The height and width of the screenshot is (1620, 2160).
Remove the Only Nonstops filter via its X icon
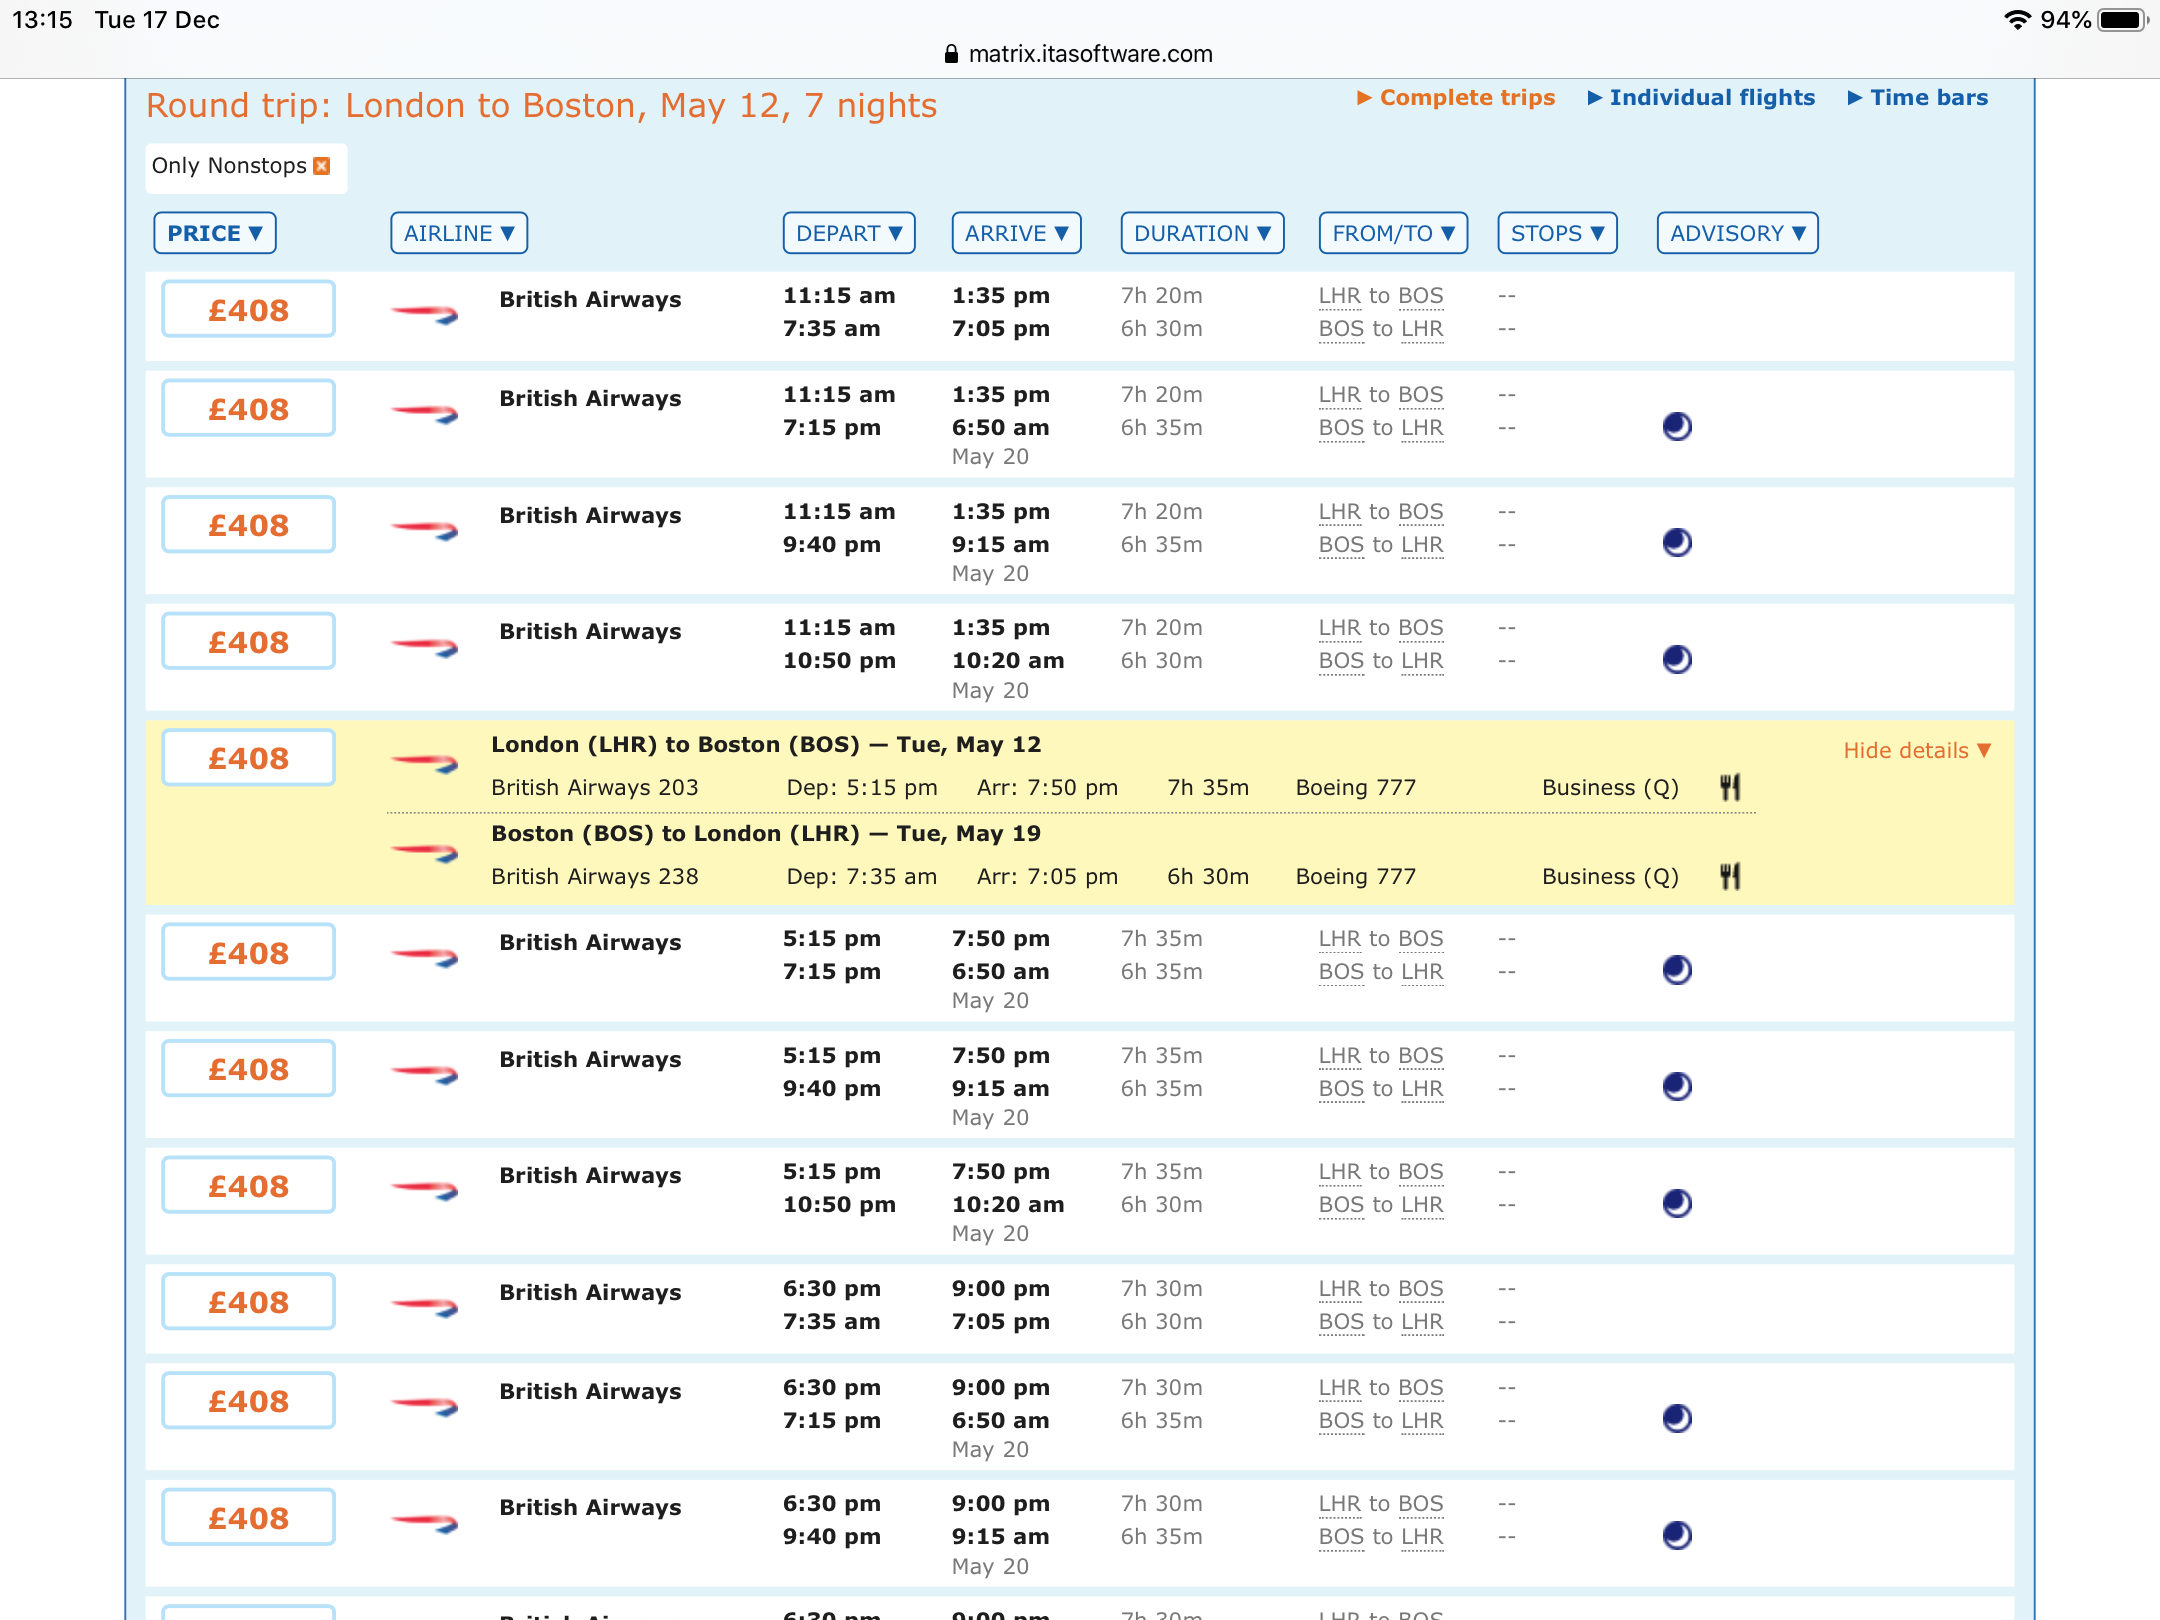[322, 166]
